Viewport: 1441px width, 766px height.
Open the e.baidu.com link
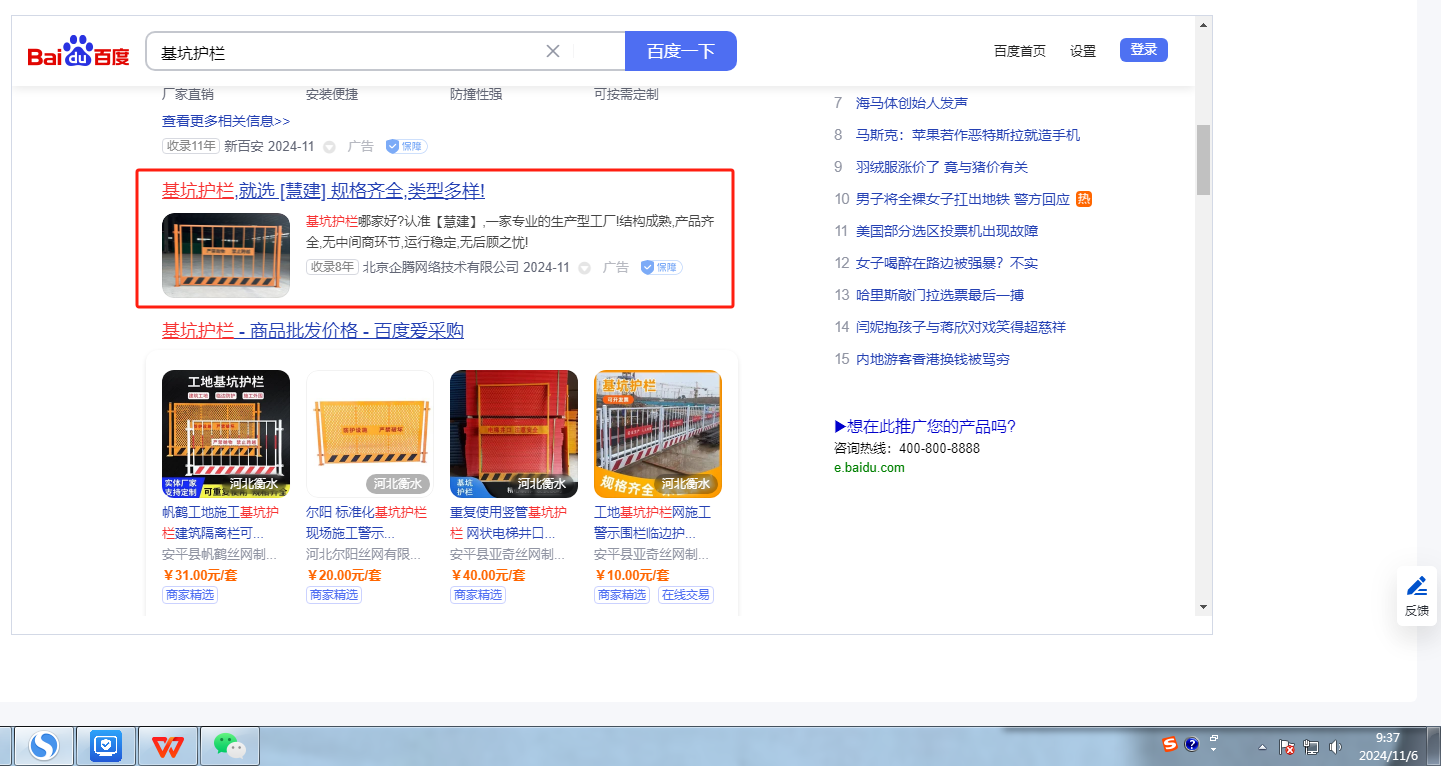point(869,467)
